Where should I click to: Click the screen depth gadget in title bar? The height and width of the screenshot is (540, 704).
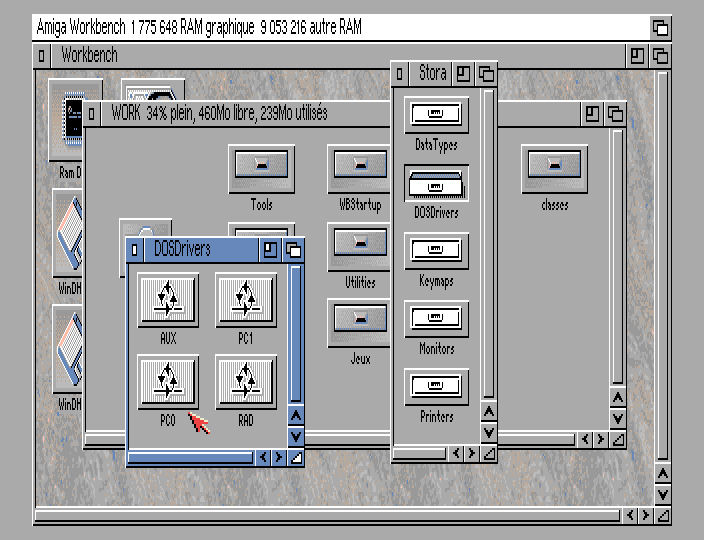point(660,28)
